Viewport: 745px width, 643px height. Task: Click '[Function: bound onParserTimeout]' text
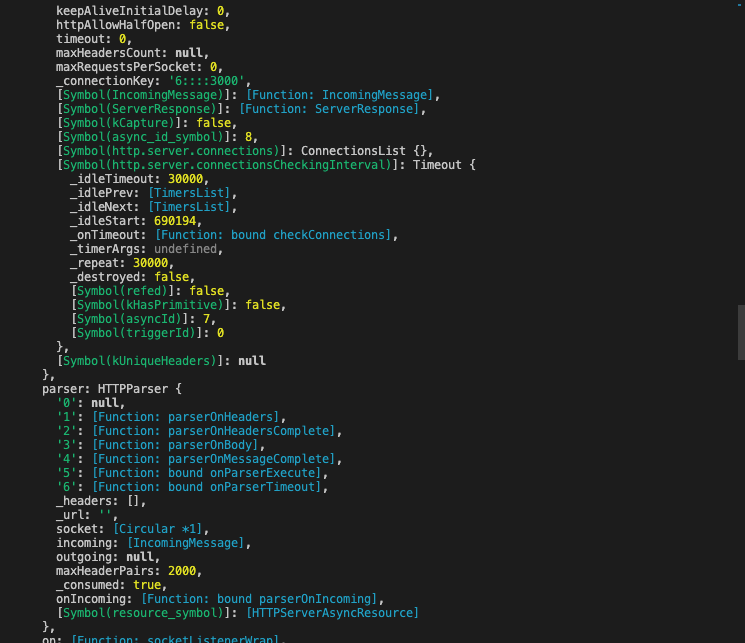206,487
